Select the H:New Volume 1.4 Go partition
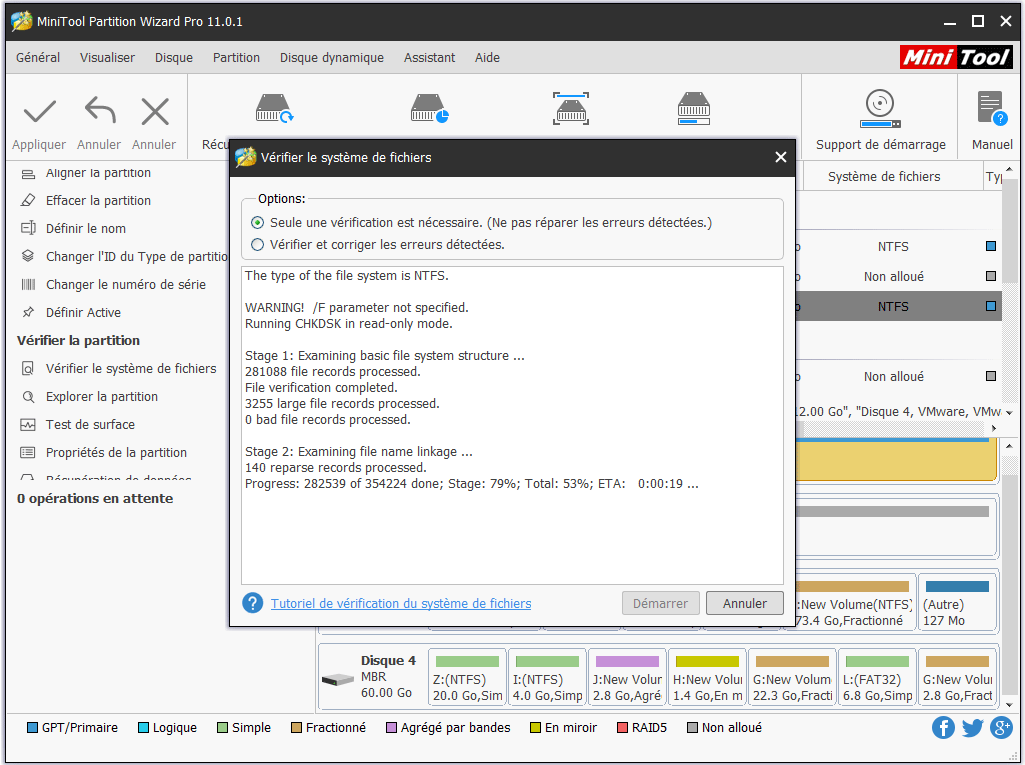1025x765 pixels. [707, 677]
